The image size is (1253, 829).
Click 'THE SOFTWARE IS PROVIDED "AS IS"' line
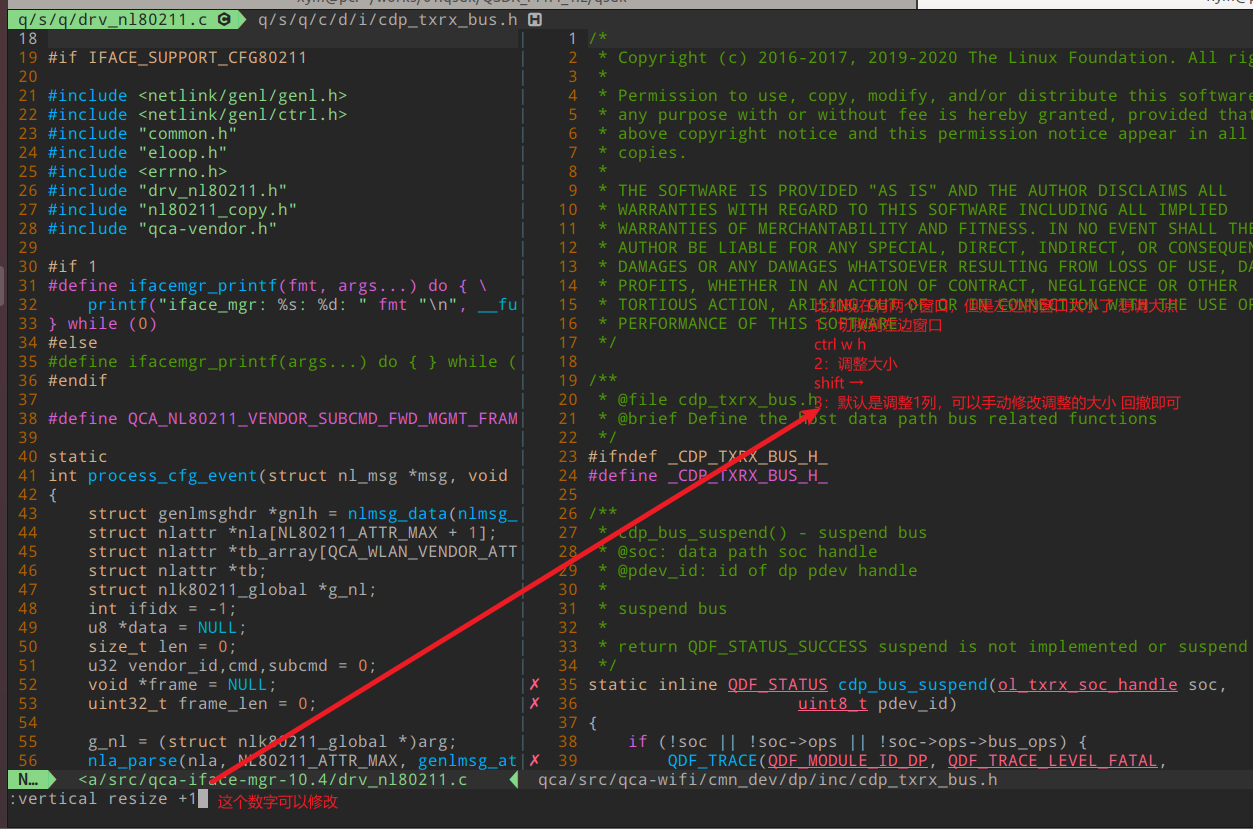[912, 191]
